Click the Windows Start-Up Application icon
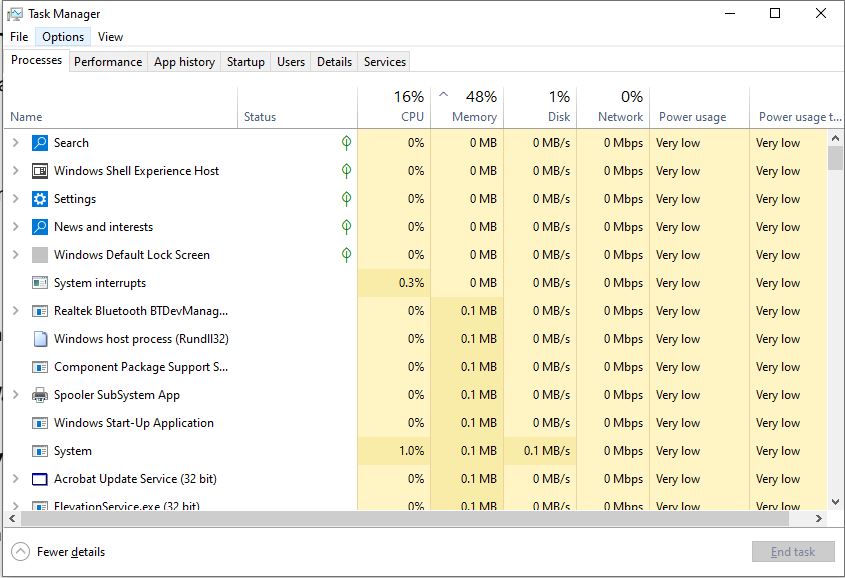This screenshot has width=845, height=578. point(40,423)
